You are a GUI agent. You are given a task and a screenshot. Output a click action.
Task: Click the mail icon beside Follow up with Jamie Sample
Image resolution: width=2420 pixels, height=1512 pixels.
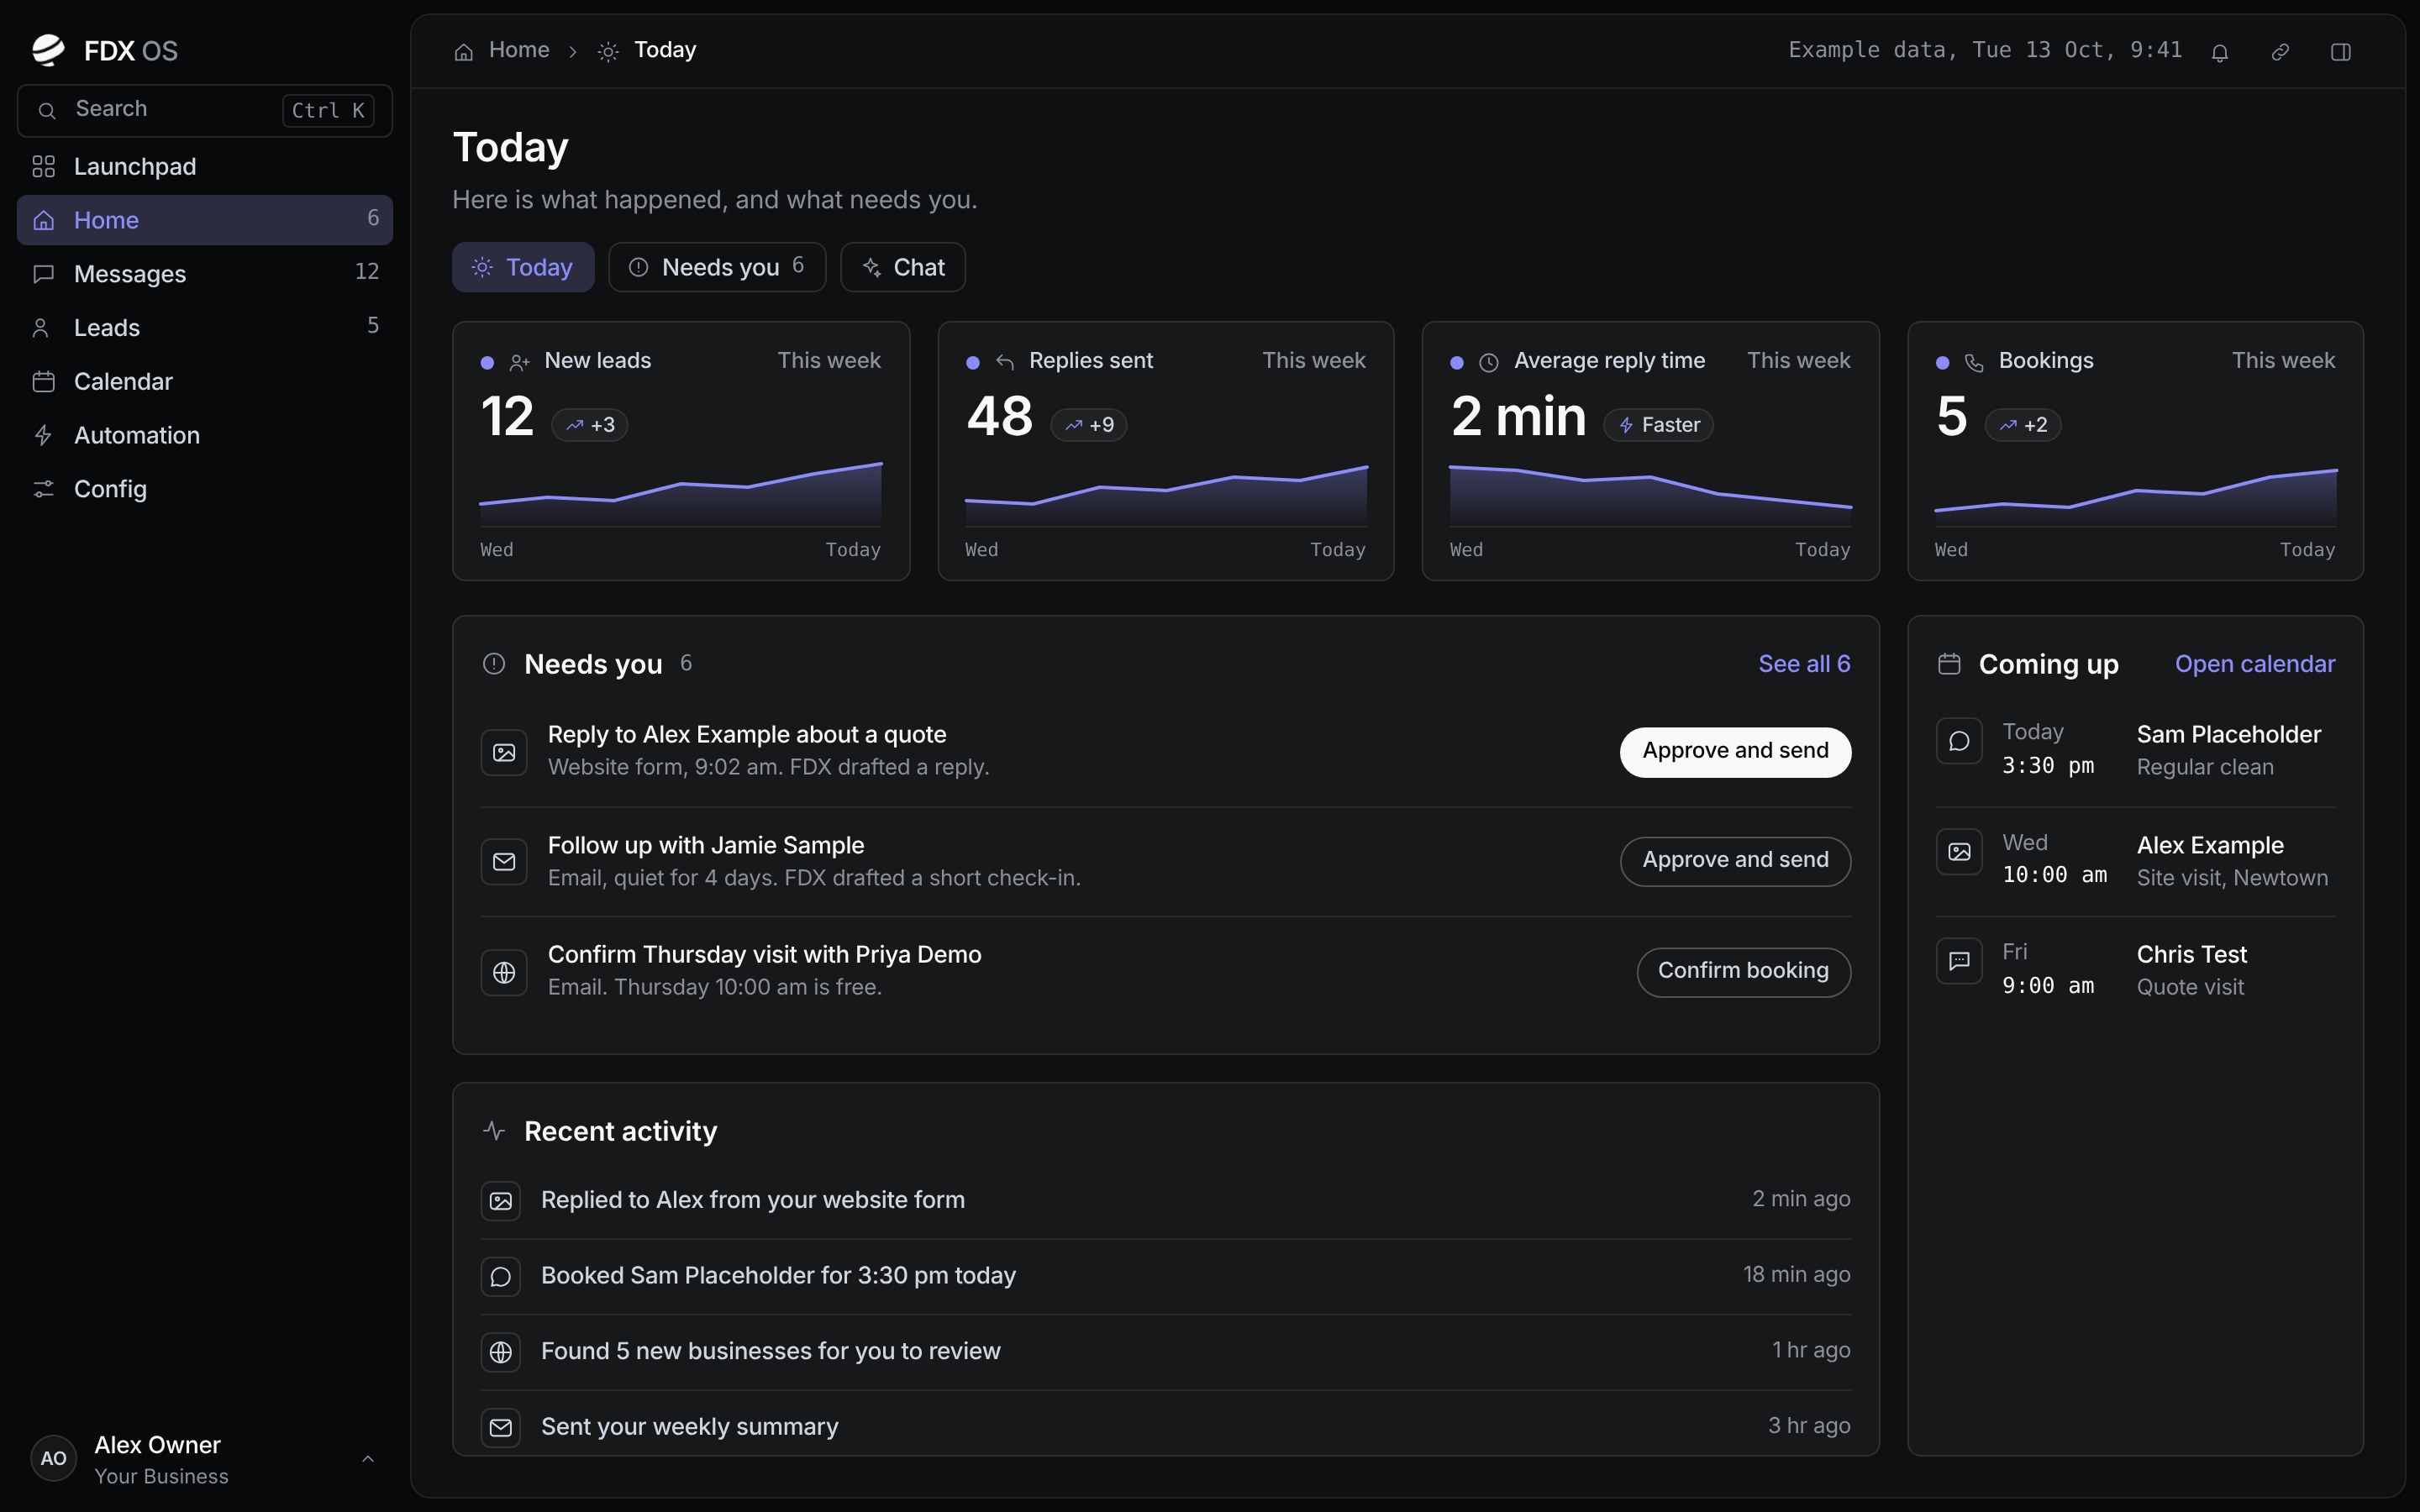point(504,861)
